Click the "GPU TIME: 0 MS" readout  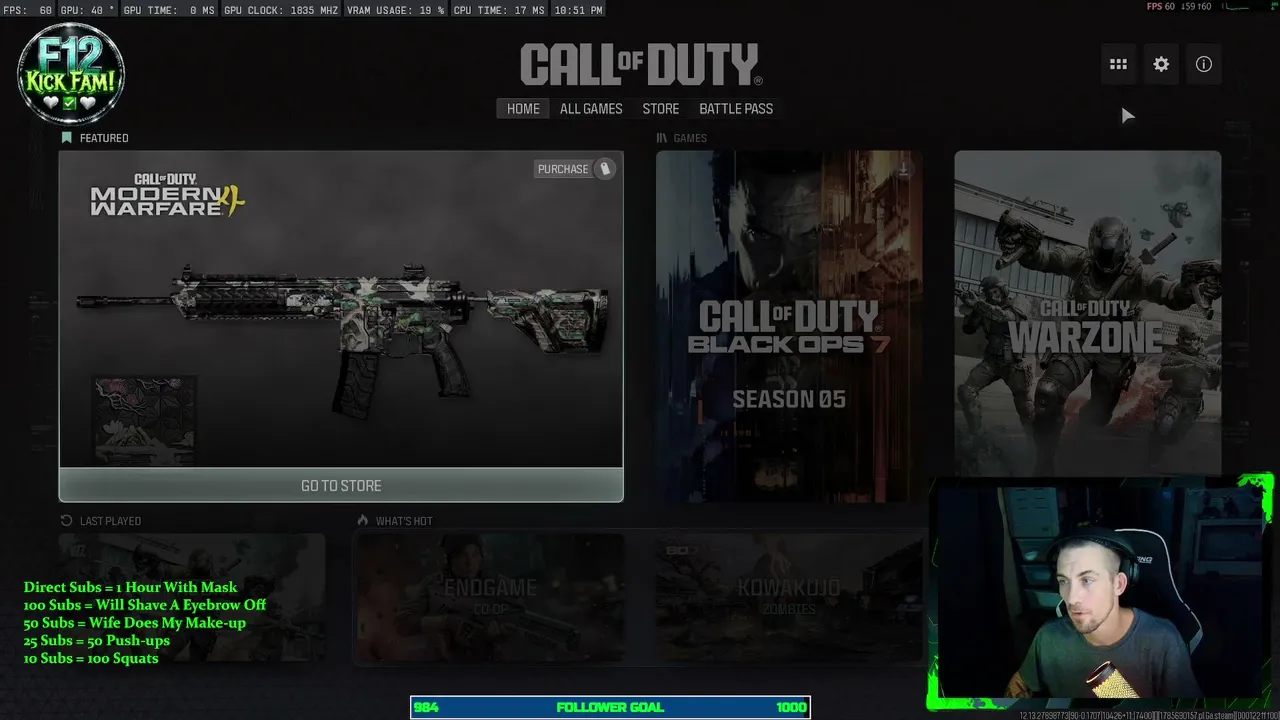coord(170,10)
